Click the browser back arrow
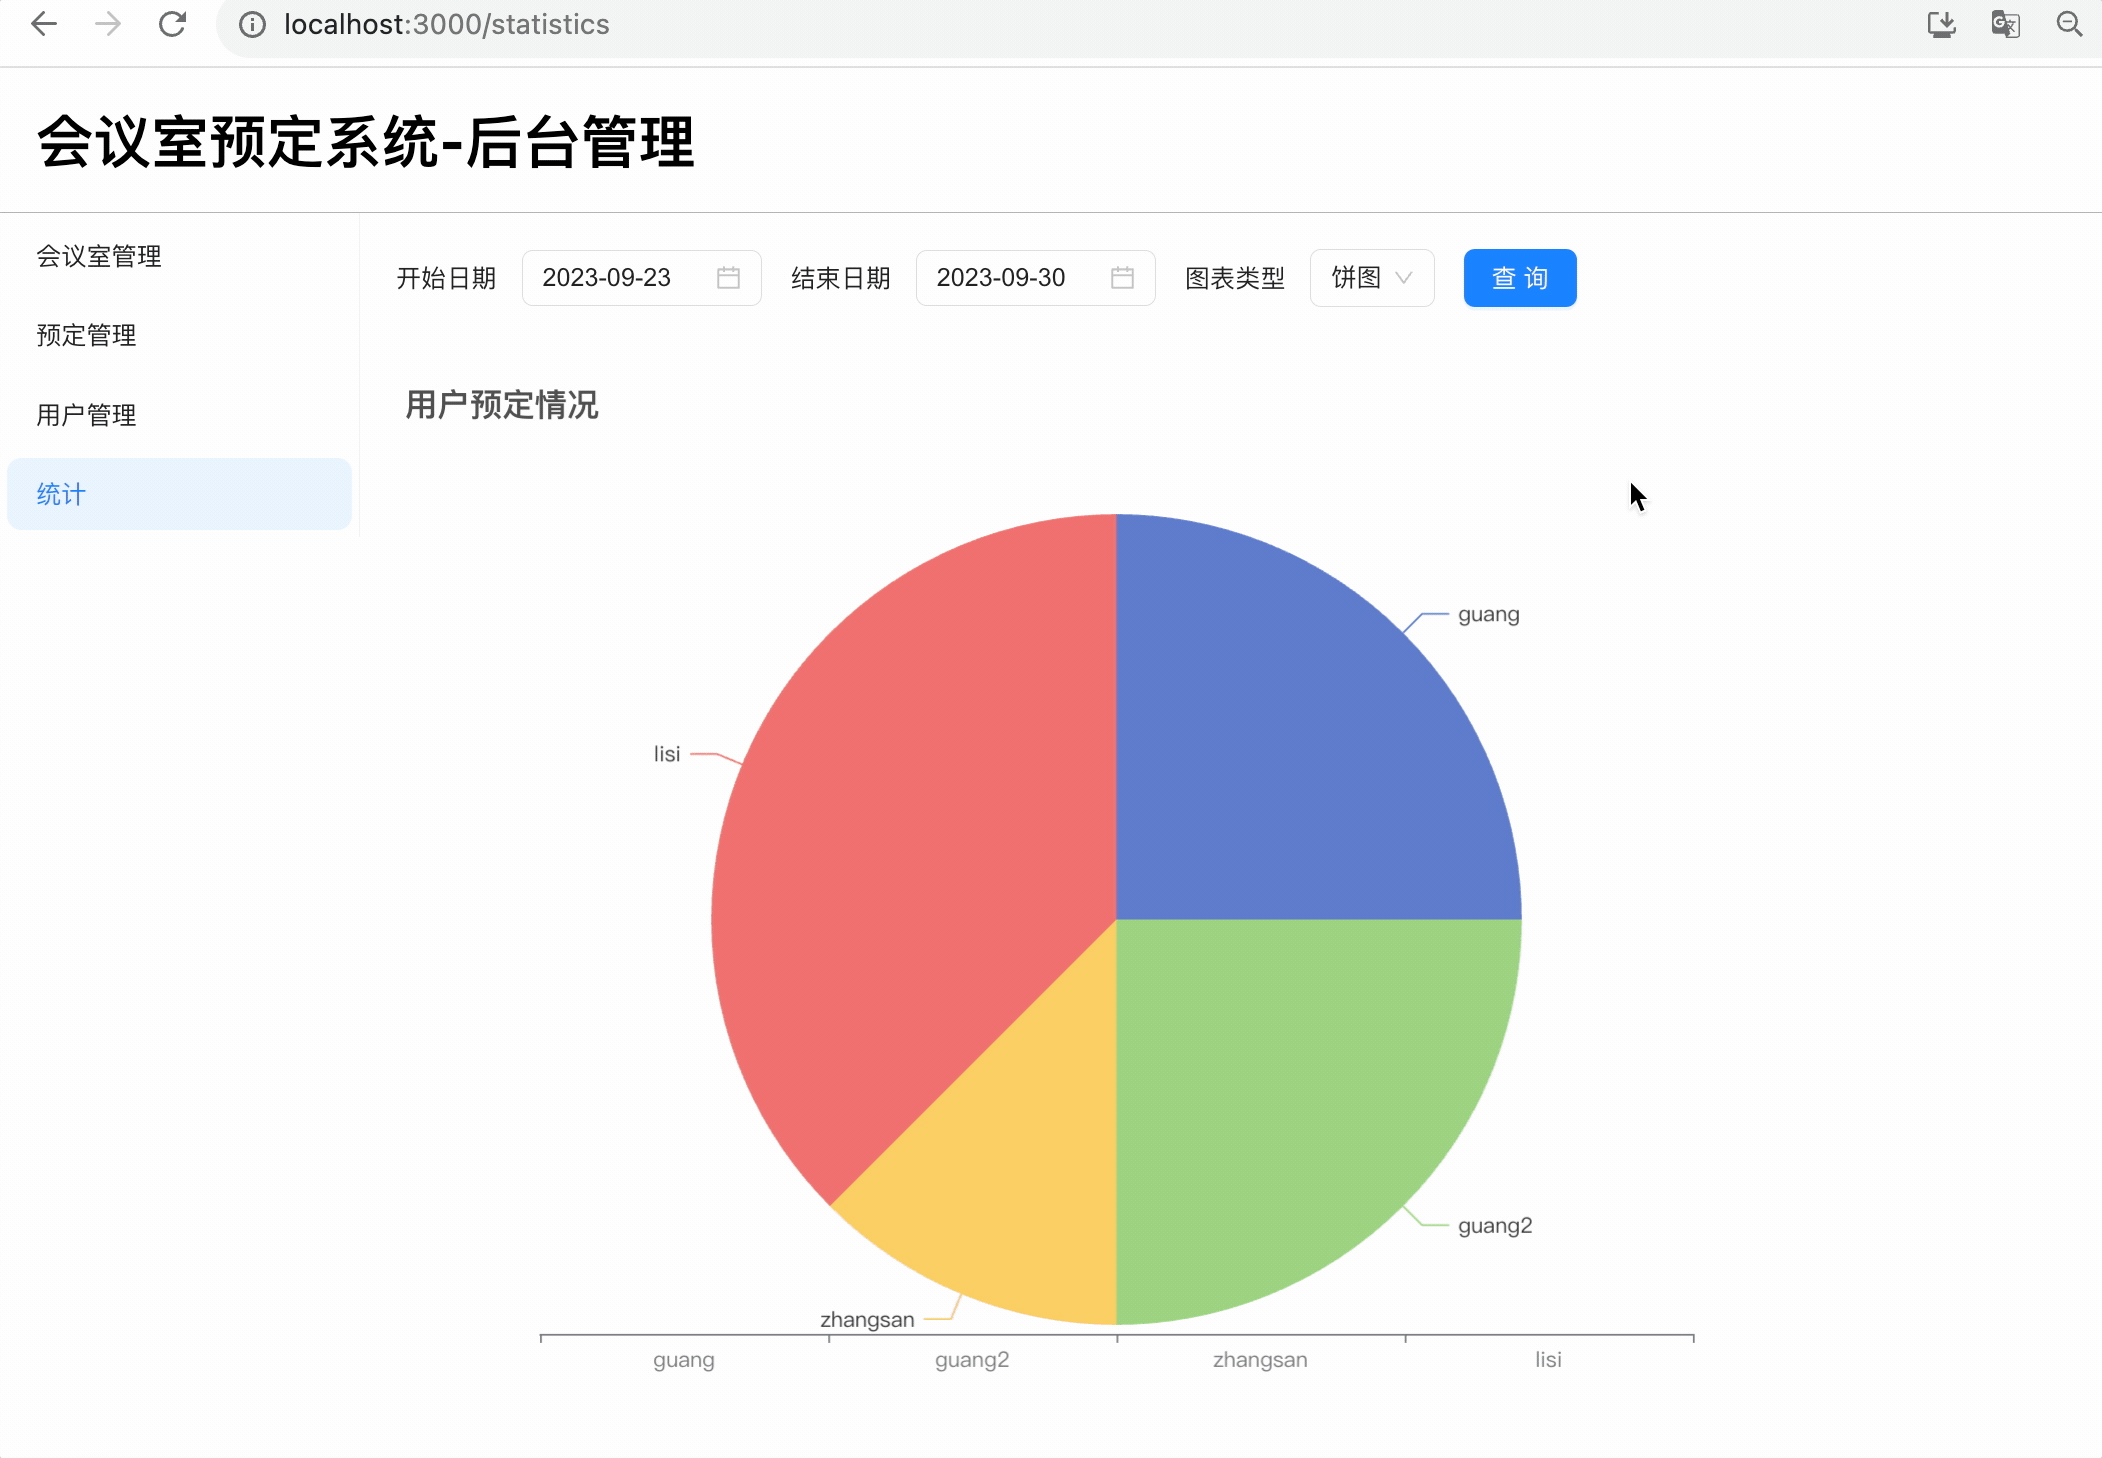Viewport: 2102px width, 1458px height. pyautogui.click(x=44, y=24)
